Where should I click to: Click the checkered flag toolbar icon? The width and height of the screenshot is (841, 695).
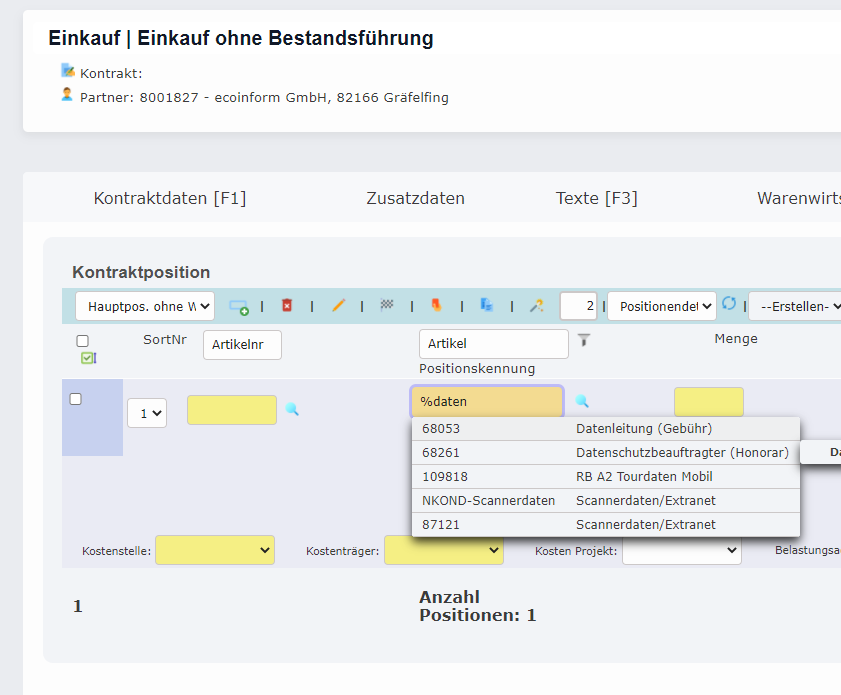[387, 305]
